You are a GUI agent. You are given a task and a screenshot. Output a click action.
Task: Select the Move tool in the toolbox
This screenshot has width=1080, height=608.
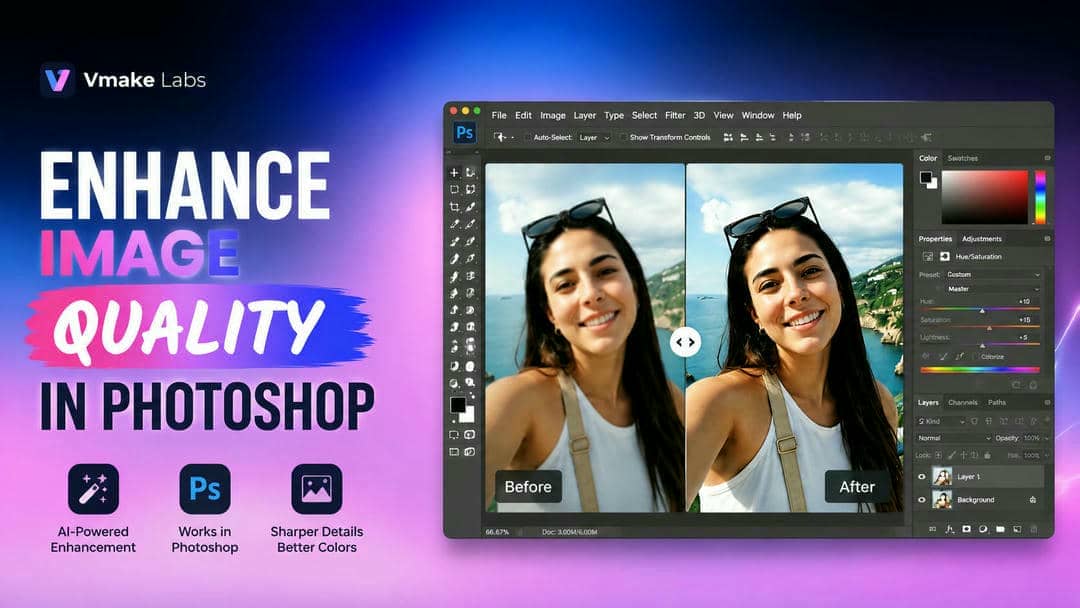click(x=454, y=172)
